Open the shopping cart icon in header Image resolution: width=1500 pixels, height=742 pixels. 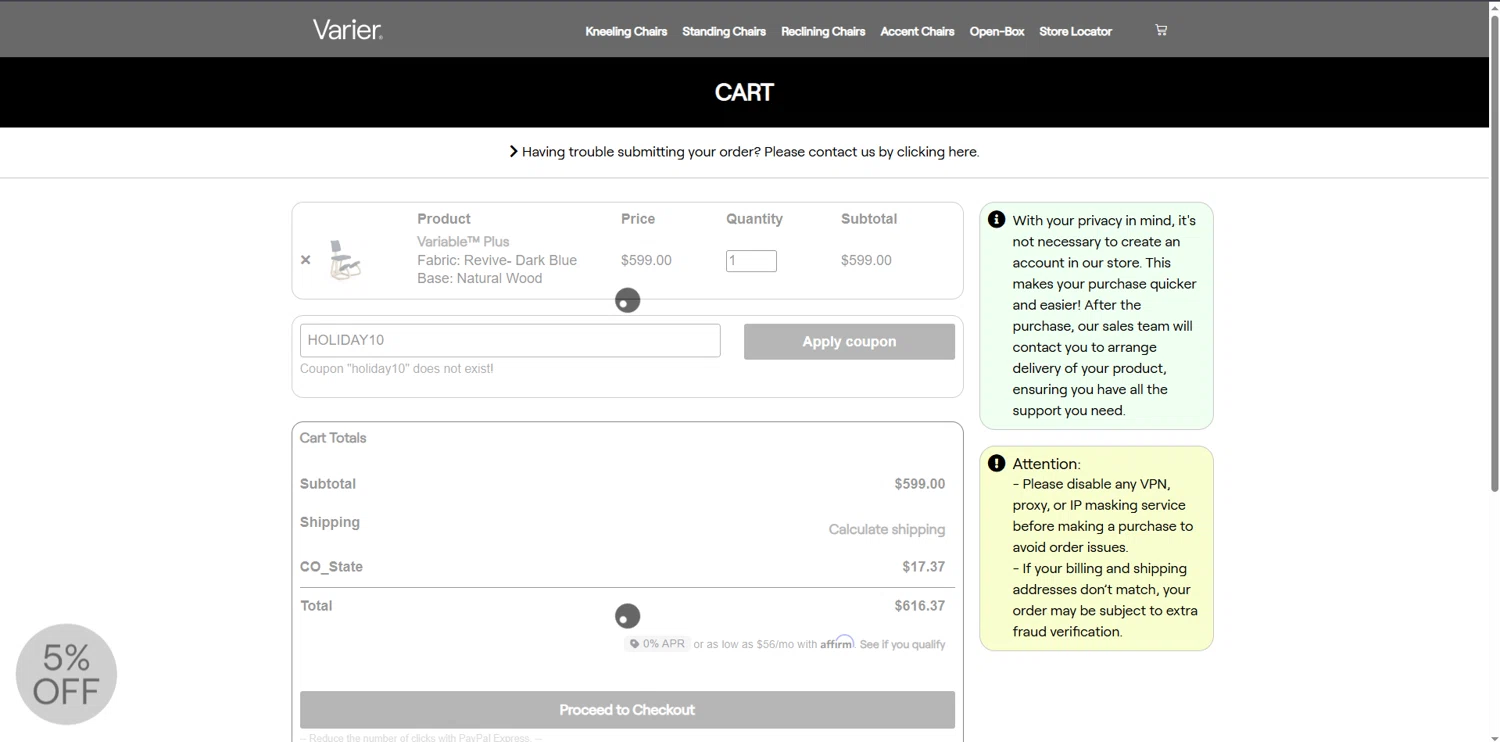[1161, 30]
